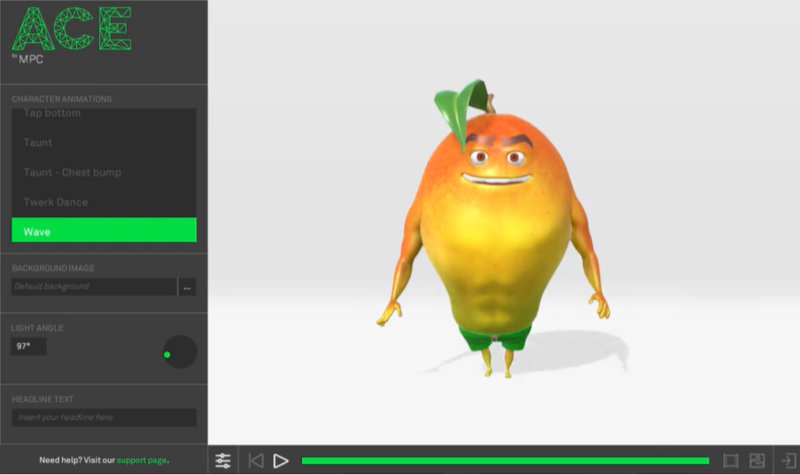Click the fullscreen frame icon

pos(730,461)
